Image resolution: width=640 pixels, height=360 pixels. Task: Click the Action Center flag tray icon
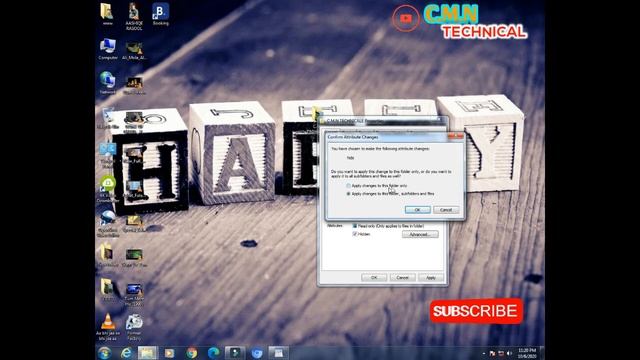pos(492,353)
